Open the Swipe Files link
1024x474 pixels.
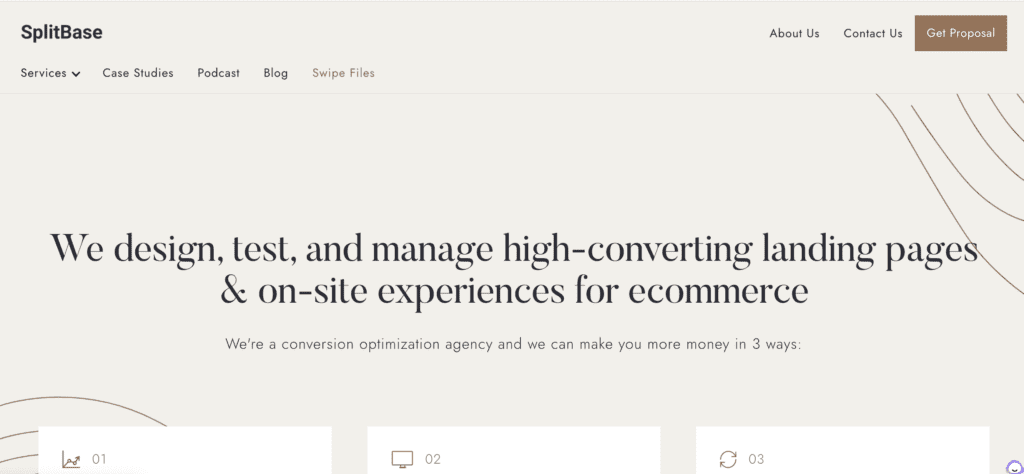tap(344, 73)
